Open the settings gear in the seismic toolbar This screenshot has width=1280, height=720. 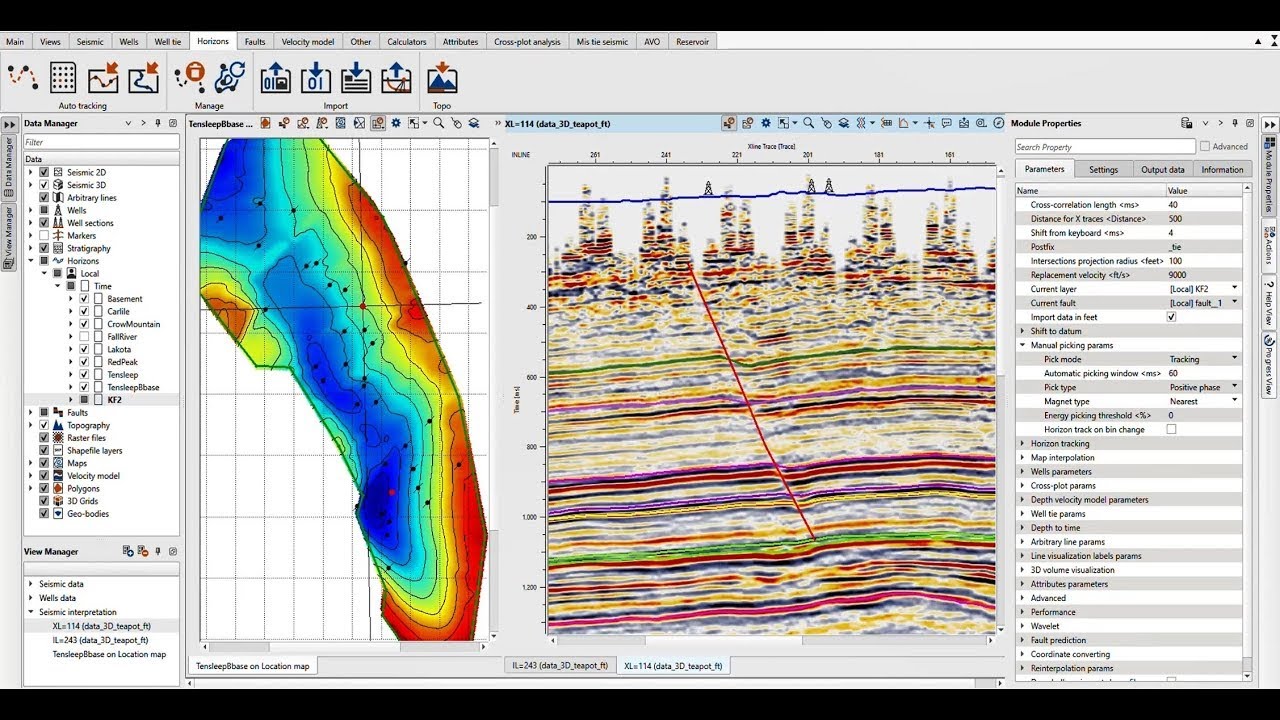766,123
